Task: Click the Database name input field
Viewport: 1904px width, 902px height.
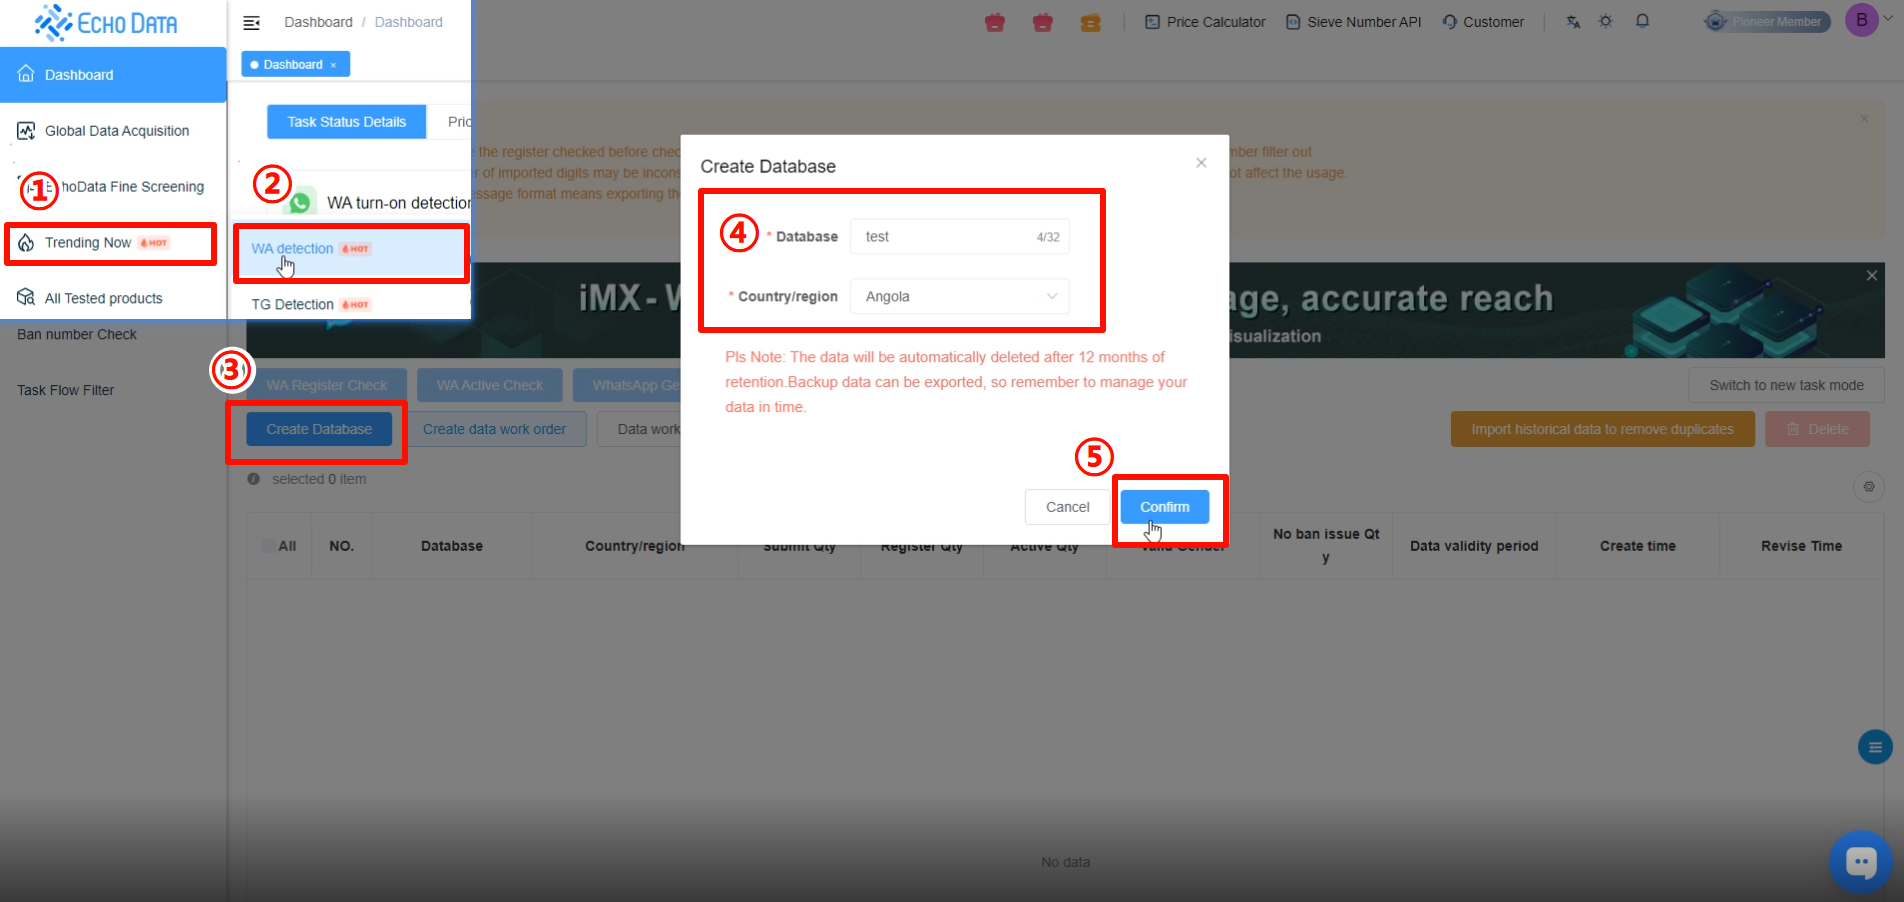Action: coord(945,237)
